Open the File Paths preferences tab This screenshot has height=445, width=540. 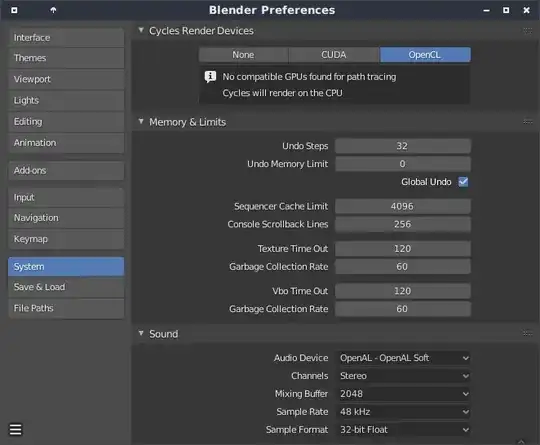pyautogui.click(x=66, y=308)
